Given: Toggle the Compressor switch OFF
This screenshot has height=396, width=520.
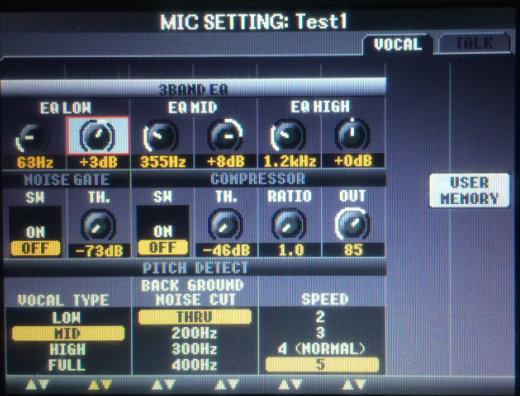Looking at the screenshot, I should pos(163,247).
